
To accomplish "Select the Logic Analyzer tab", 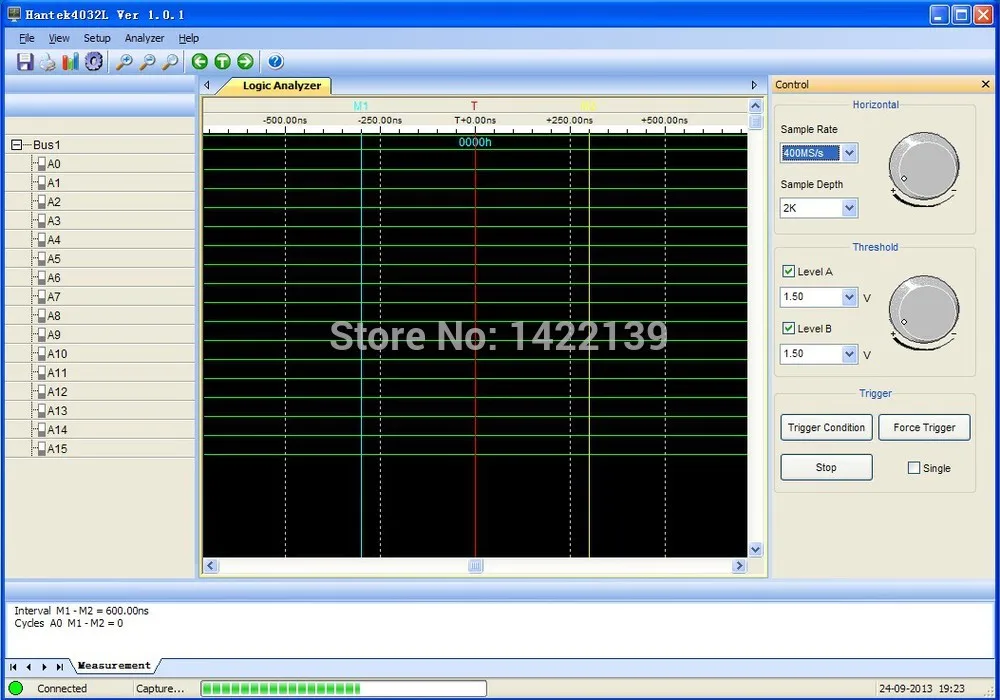I will point(281,85).
